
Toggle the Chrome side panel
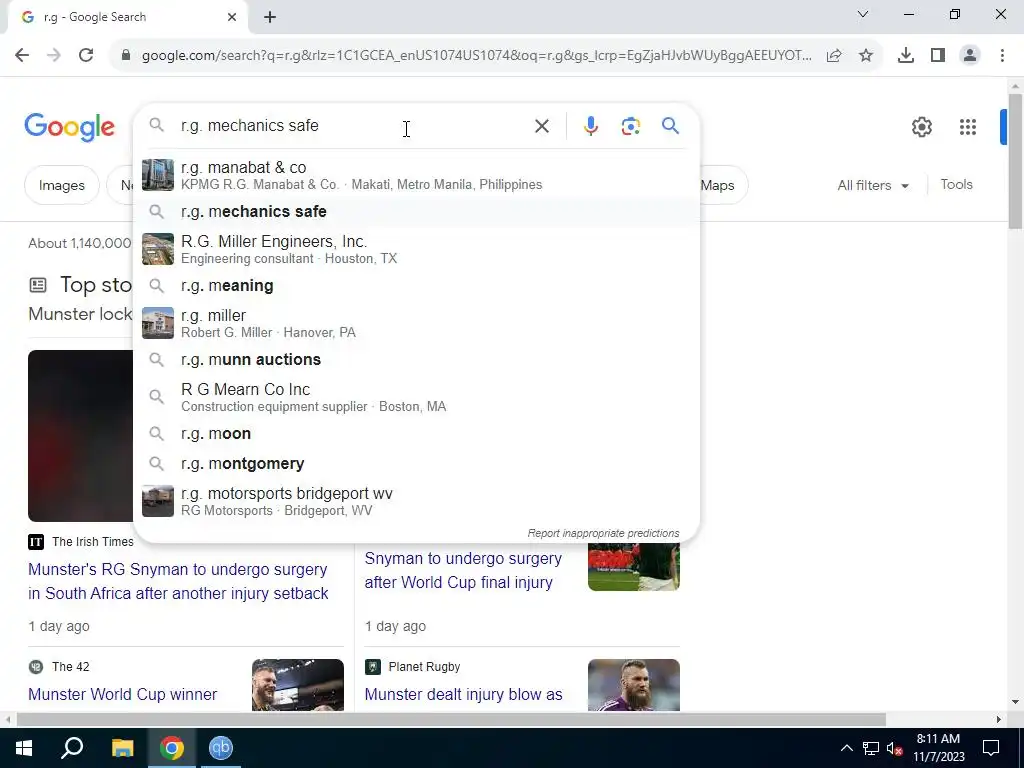pos(938,56)
